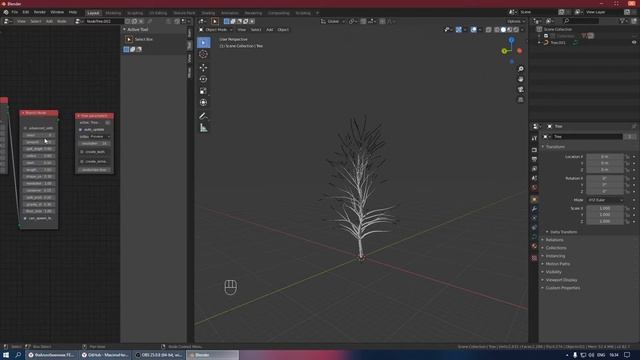The height and width of the screenshot is (360, 640).
Task: Open the View Layer properties tab icon
Action: click(x=534, y=169)
